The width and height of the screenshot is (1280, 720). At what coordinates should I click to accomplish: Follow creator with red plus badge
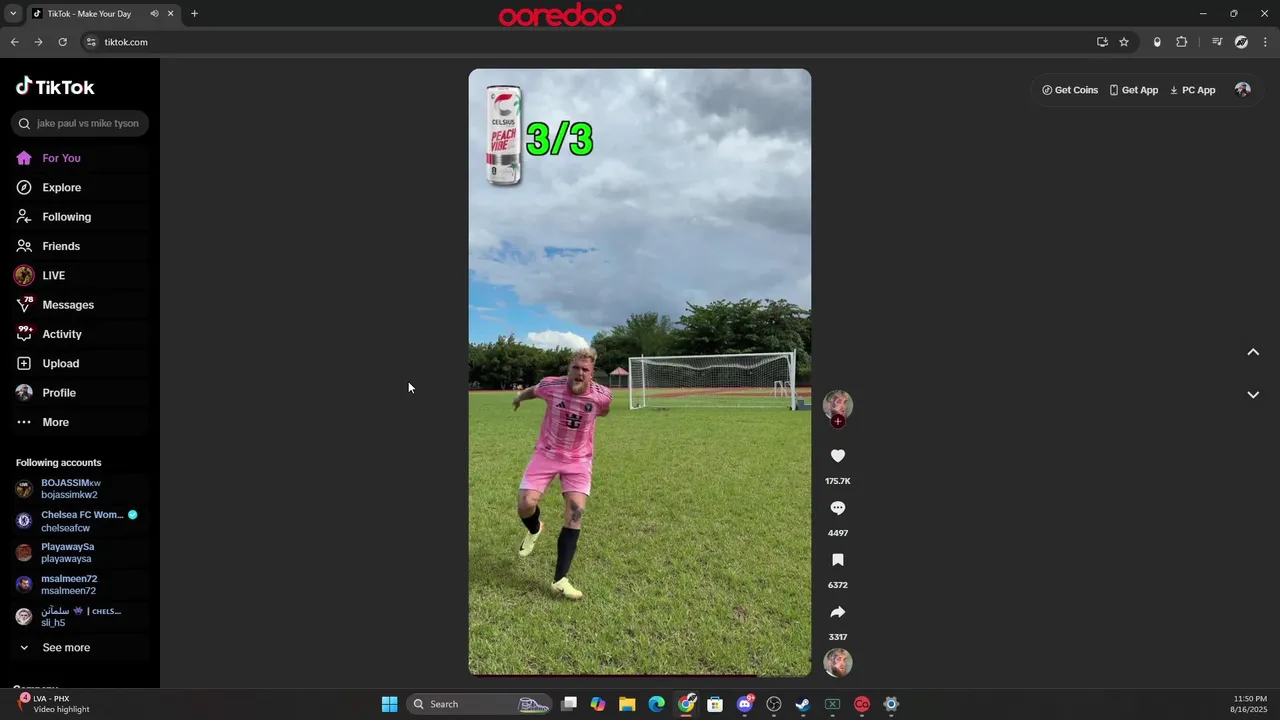point(838,422)
